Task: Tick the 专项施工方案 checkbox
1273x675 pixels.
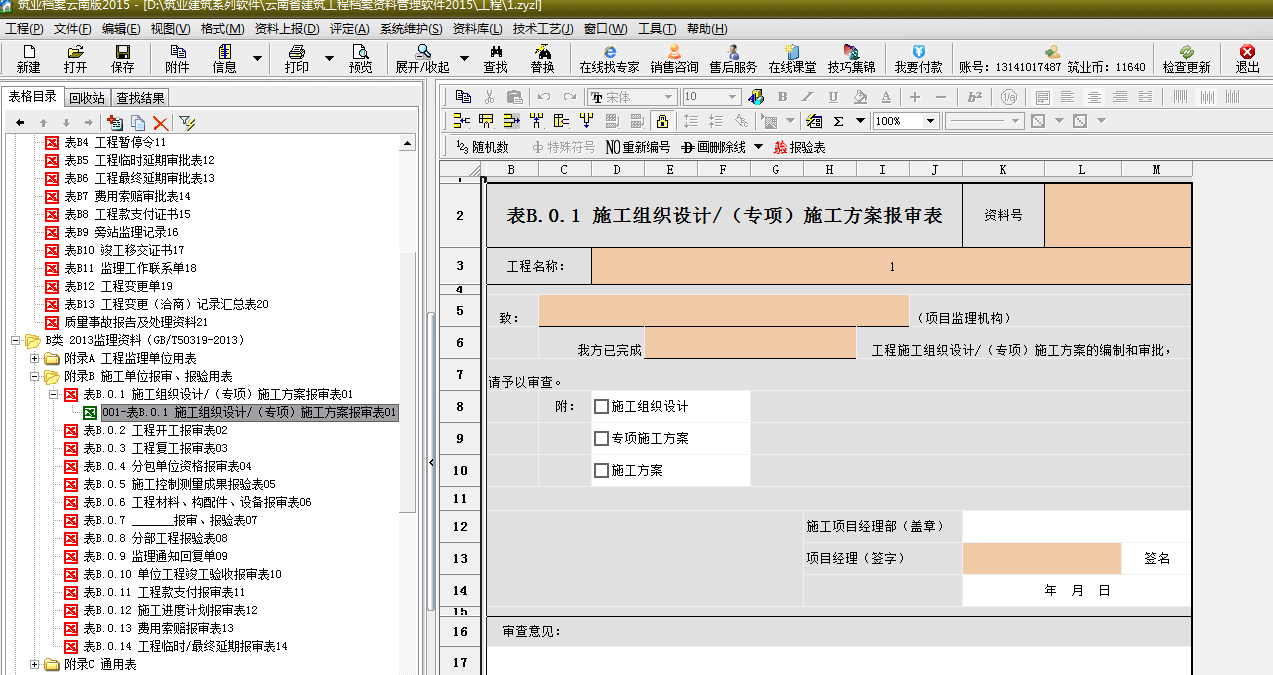Action: 601,438
